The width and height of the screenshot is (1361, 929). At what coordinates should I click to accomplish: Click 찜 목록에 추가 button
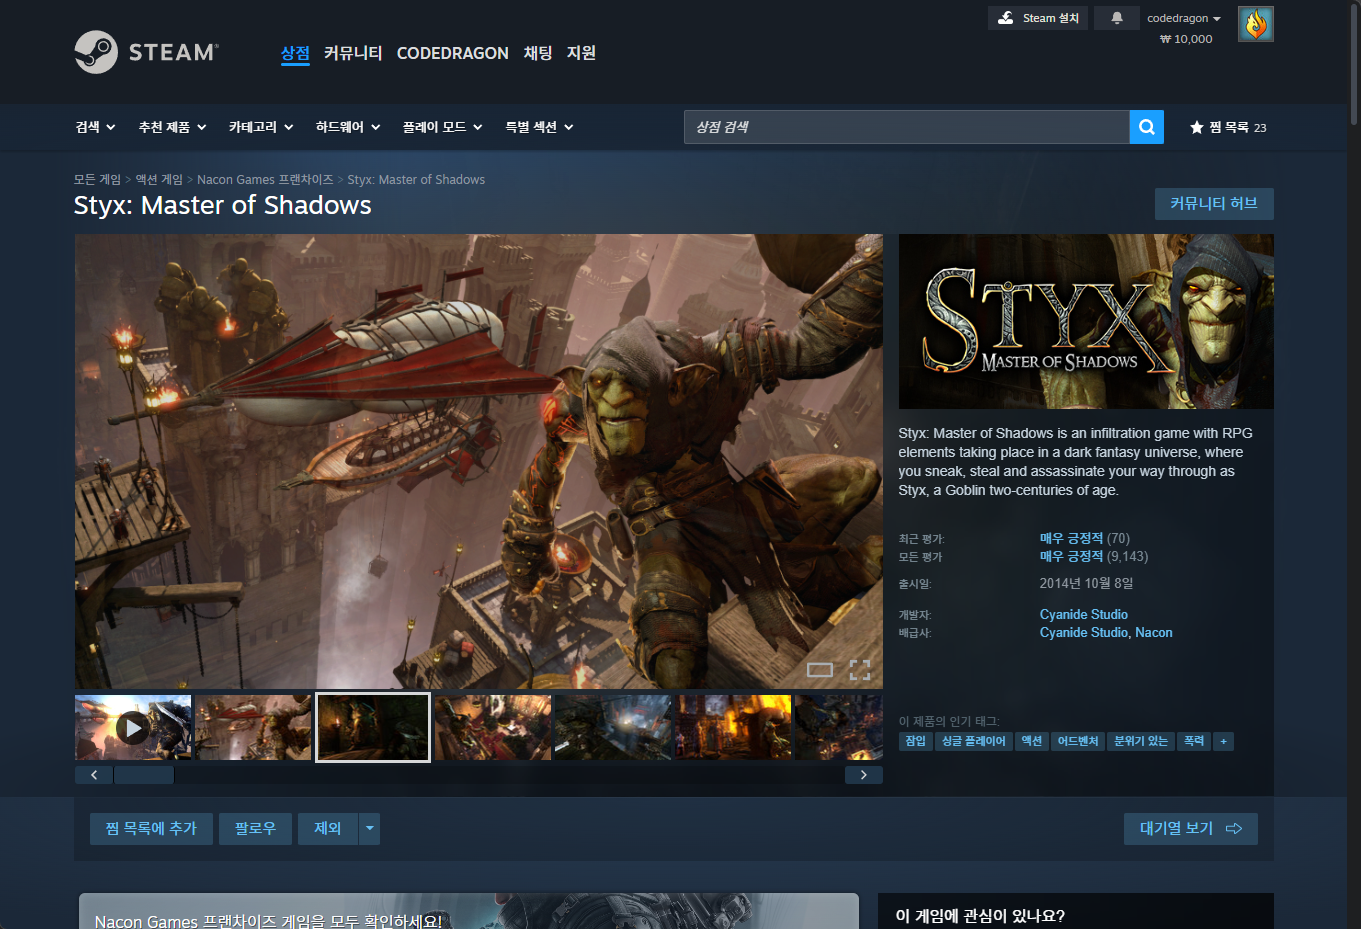click(x=151, y=828)
